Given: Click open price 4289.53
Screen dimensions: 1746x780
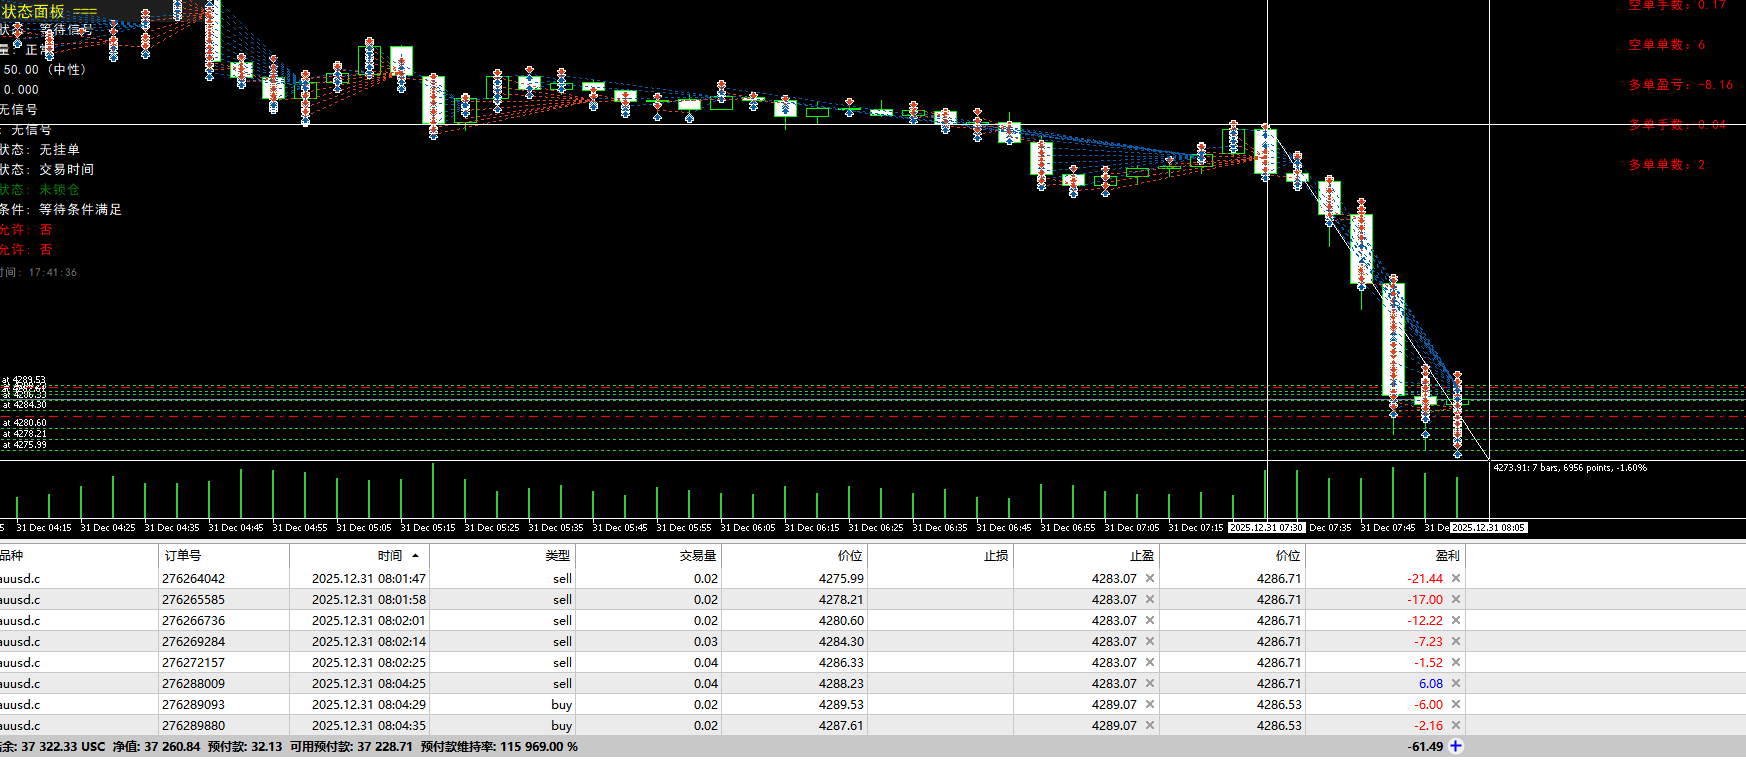Looking at the screenshot, I should (841, 704).
